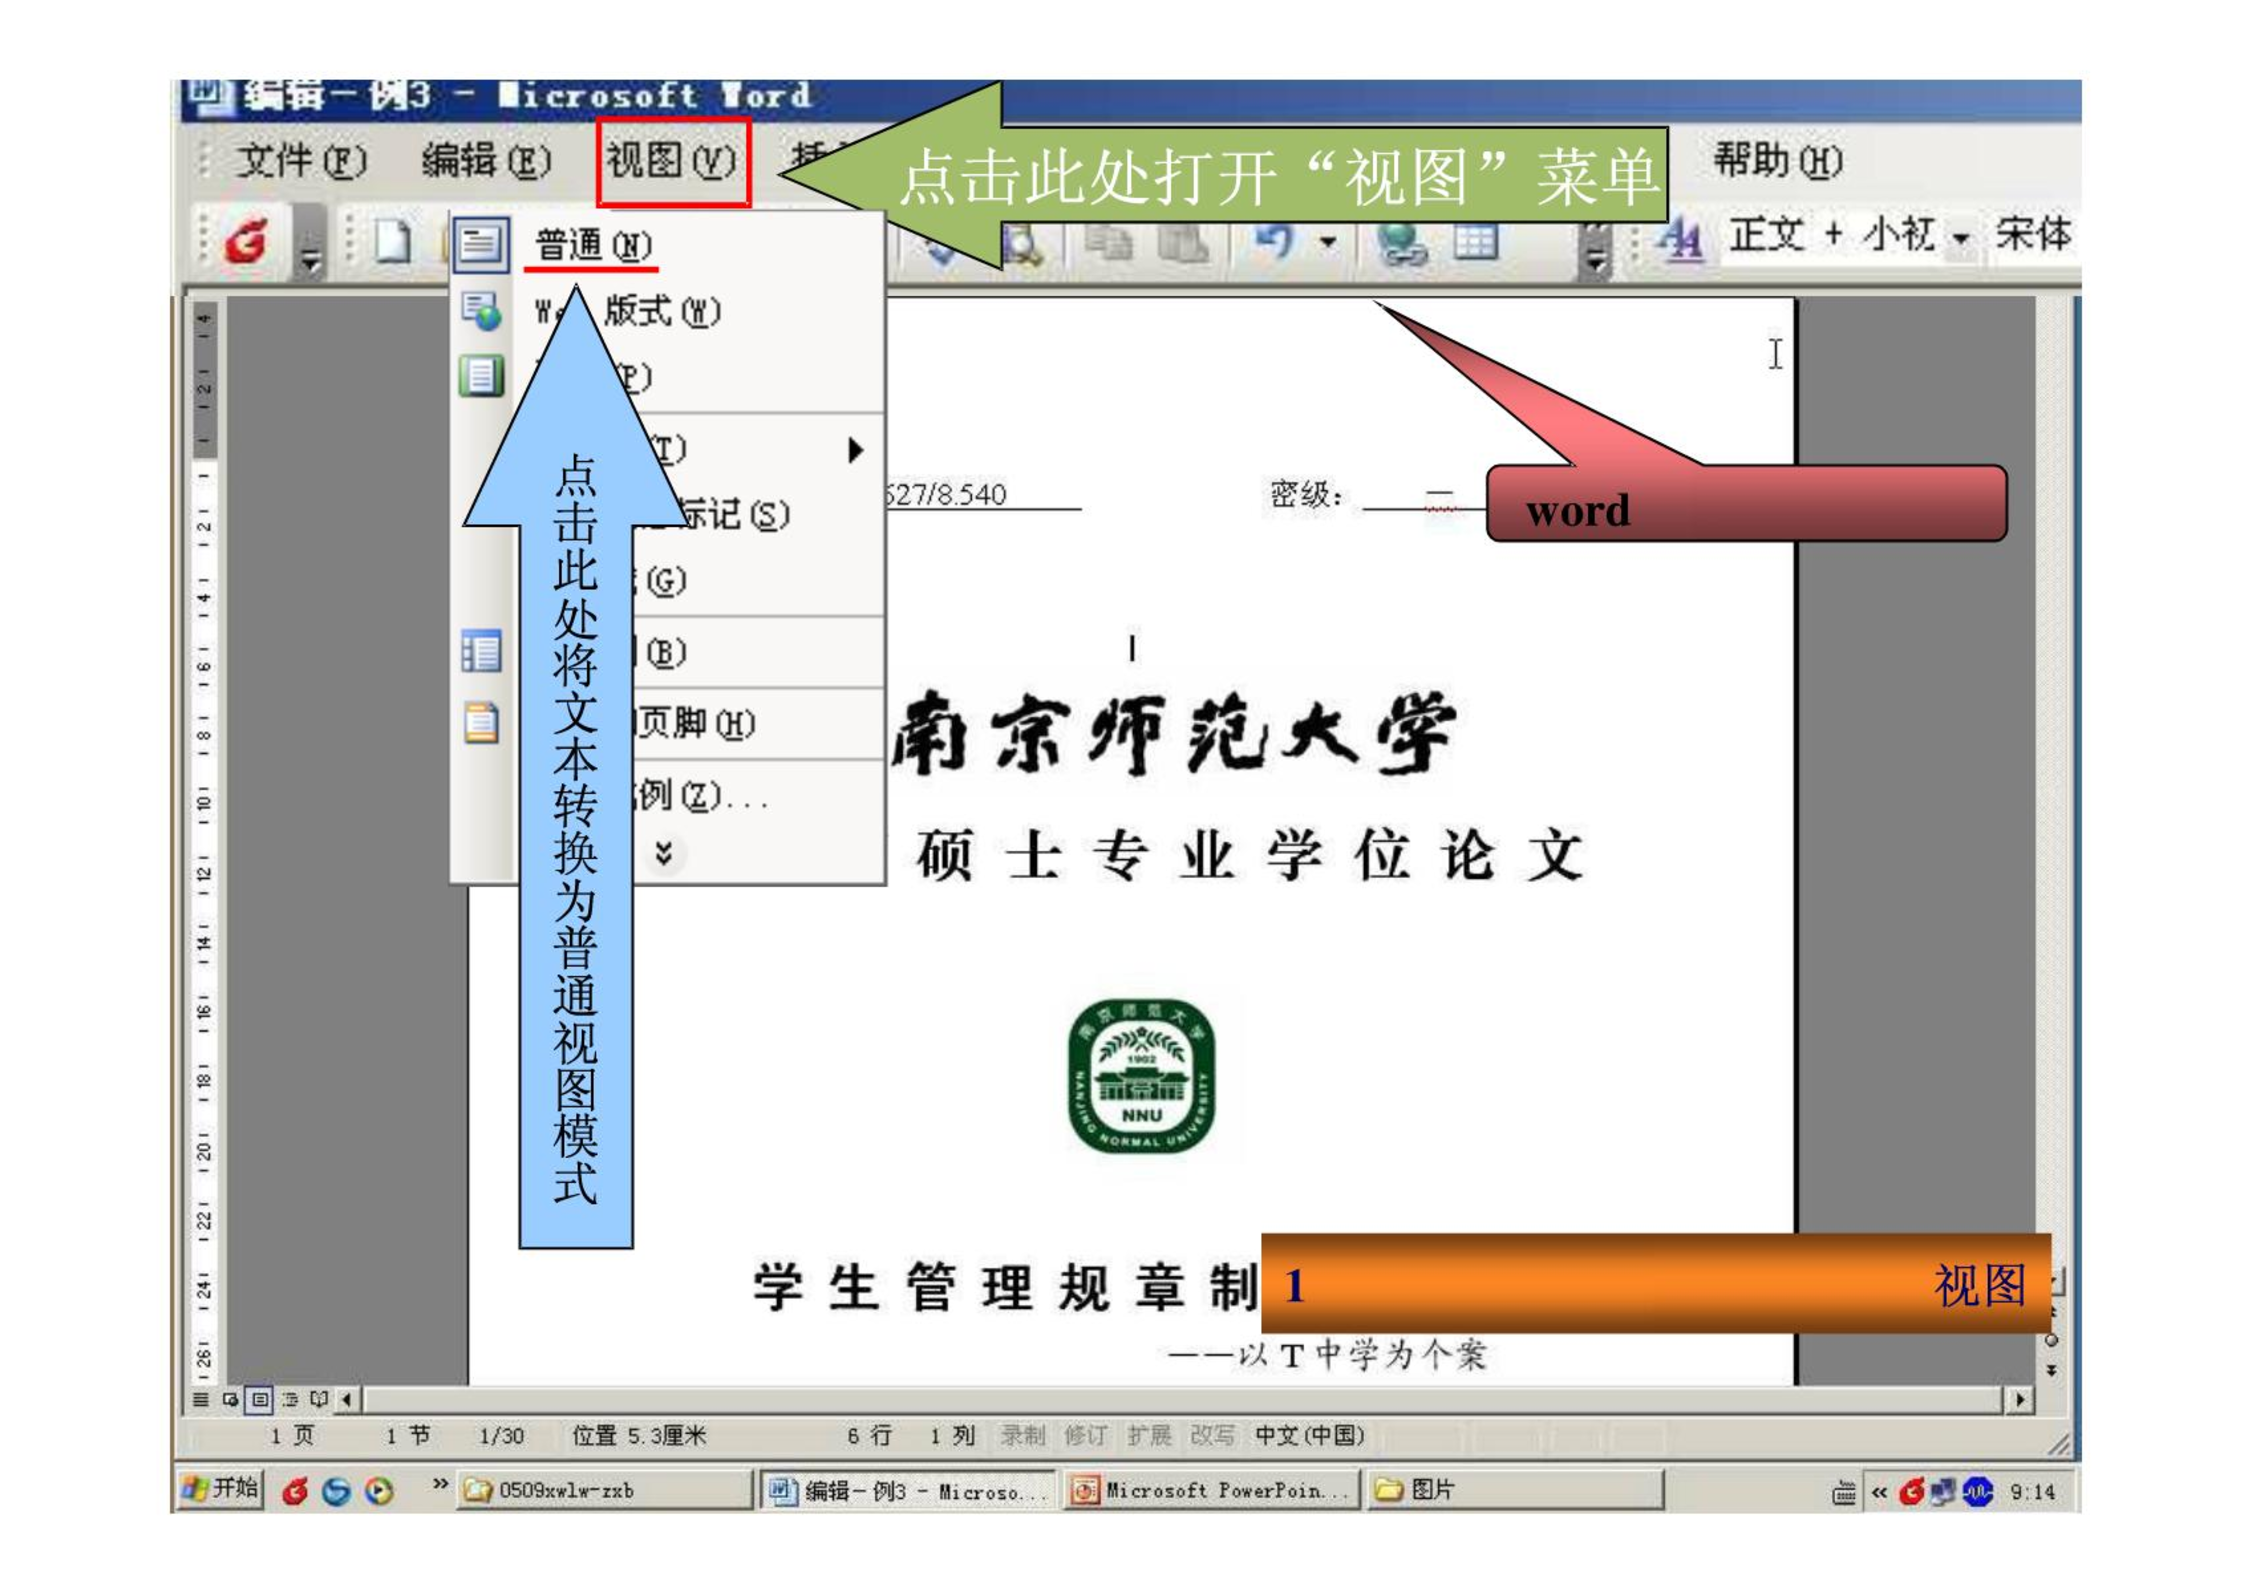
Task: Click the Insert Table grid icon
Action: pyautogui.click(x=1475, y=241)
